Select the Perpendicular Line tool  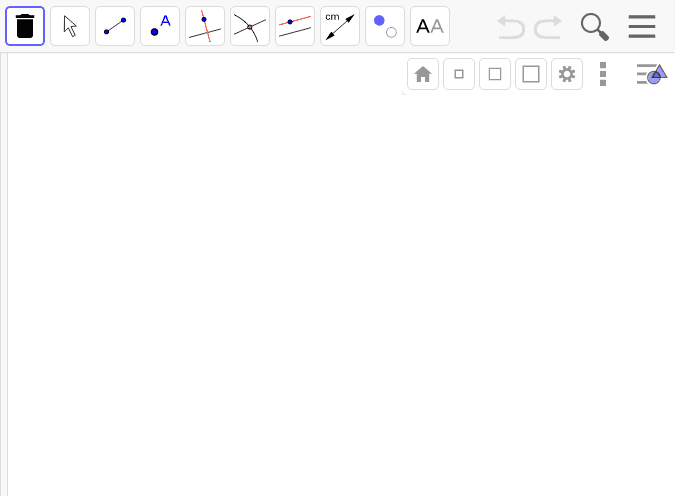point(205,26)
